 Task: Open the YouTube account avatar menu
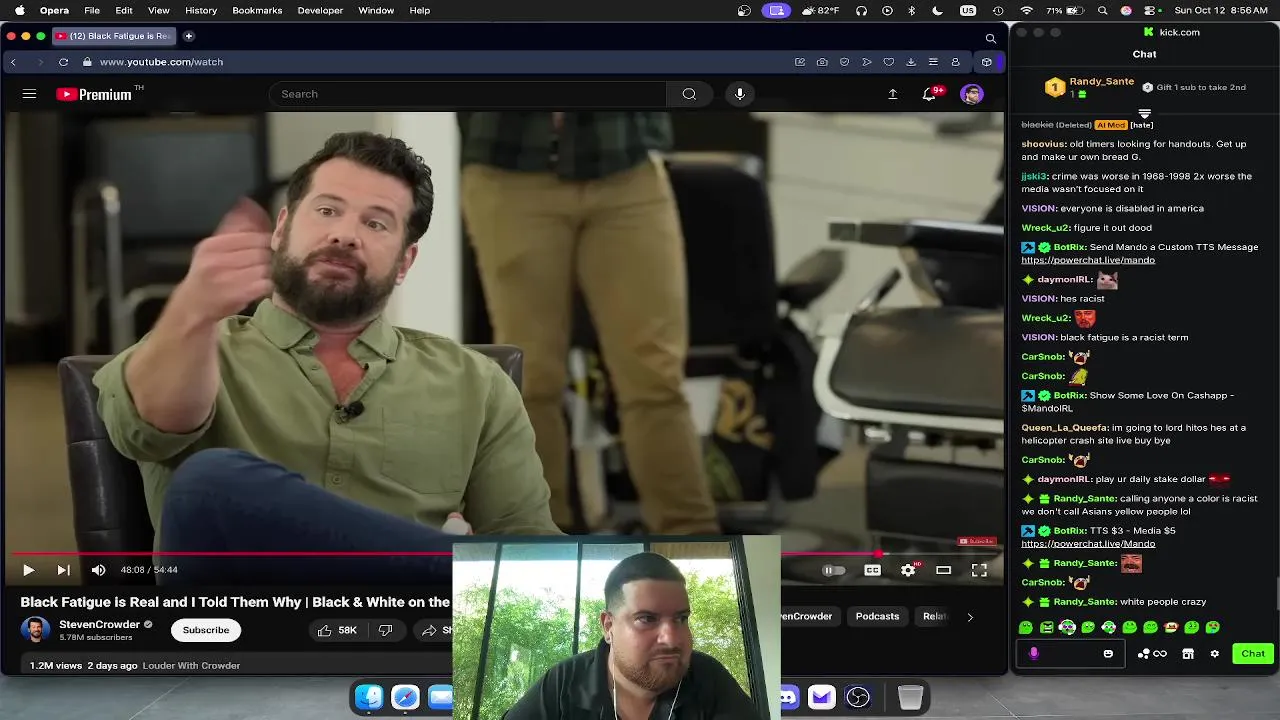[x=972, y=94]
